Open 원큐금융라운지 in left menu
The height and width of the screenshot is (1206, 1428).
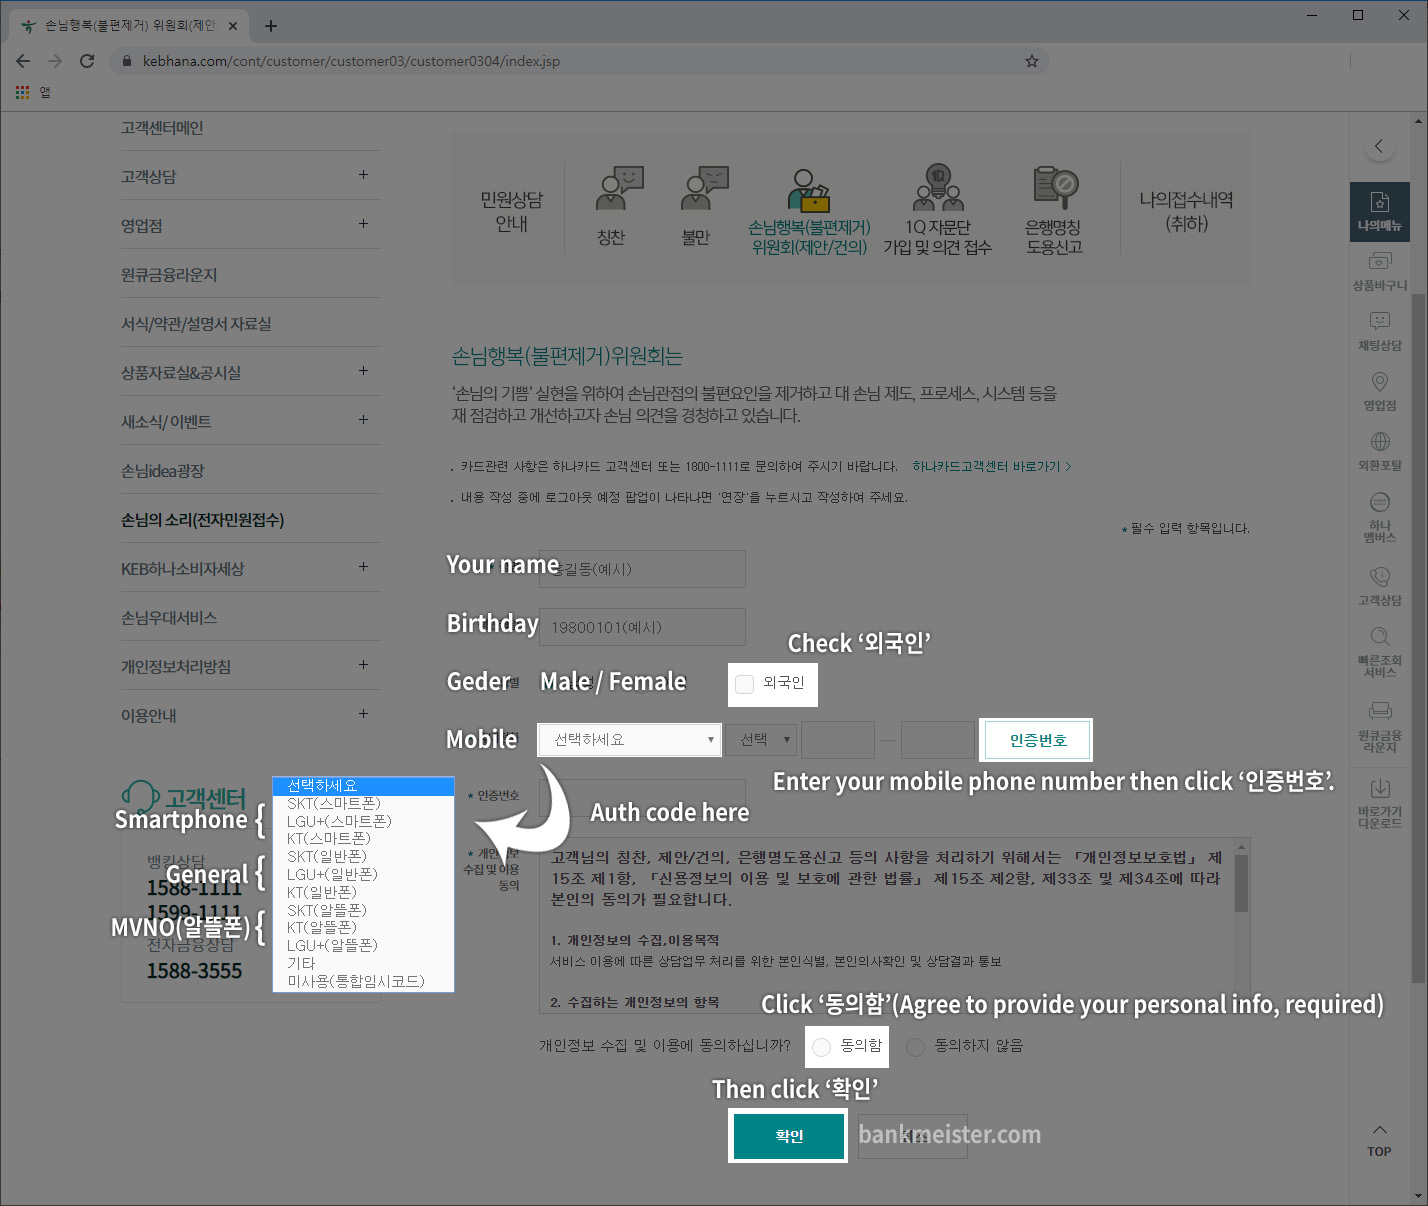click(169, 275)
